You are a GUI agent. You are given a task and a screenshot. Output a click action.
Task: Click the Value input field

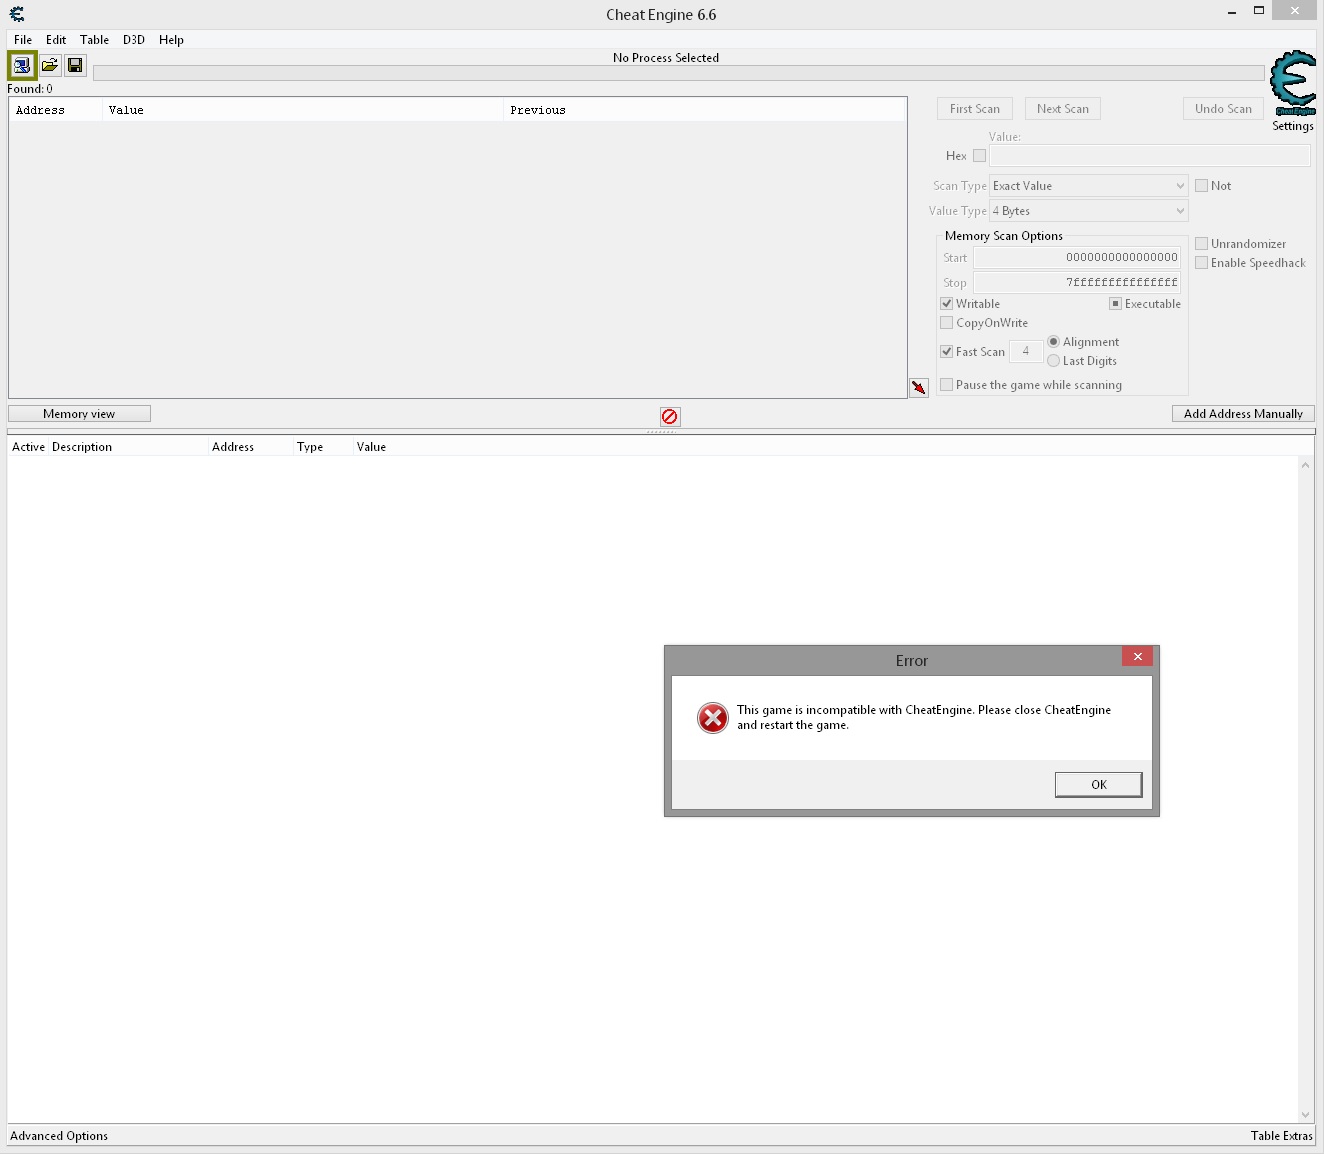(1149, 156)
